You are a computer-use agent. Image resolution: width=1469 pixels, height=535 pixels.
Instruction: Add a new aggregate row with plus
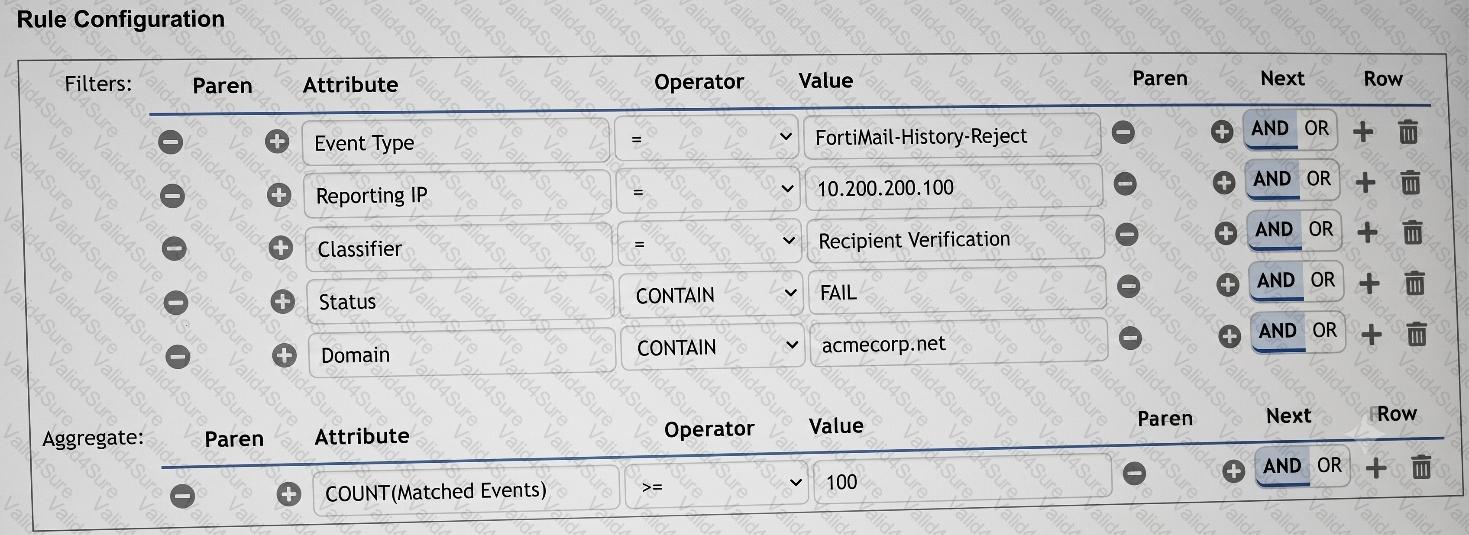(1375, 467)
